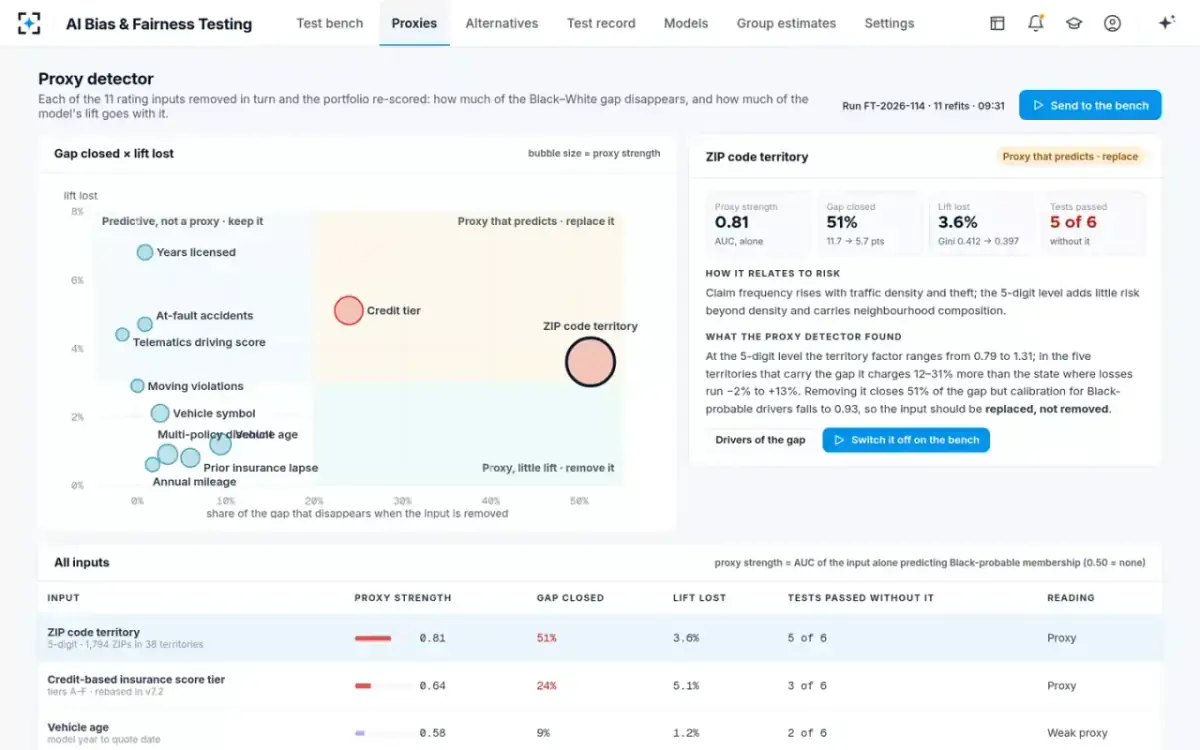The height and width of the screenshot is (750, 1200).
Task: Sort by LIFT LOST column header
Action: click(x=699, y=598)
